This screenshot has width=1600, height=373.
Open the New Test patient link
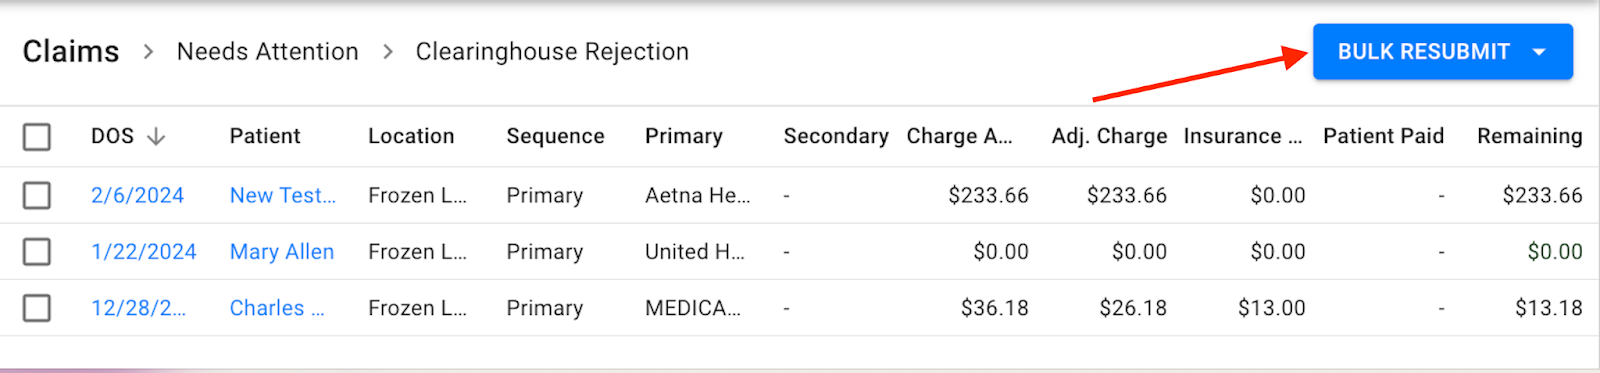pos(283,195)
